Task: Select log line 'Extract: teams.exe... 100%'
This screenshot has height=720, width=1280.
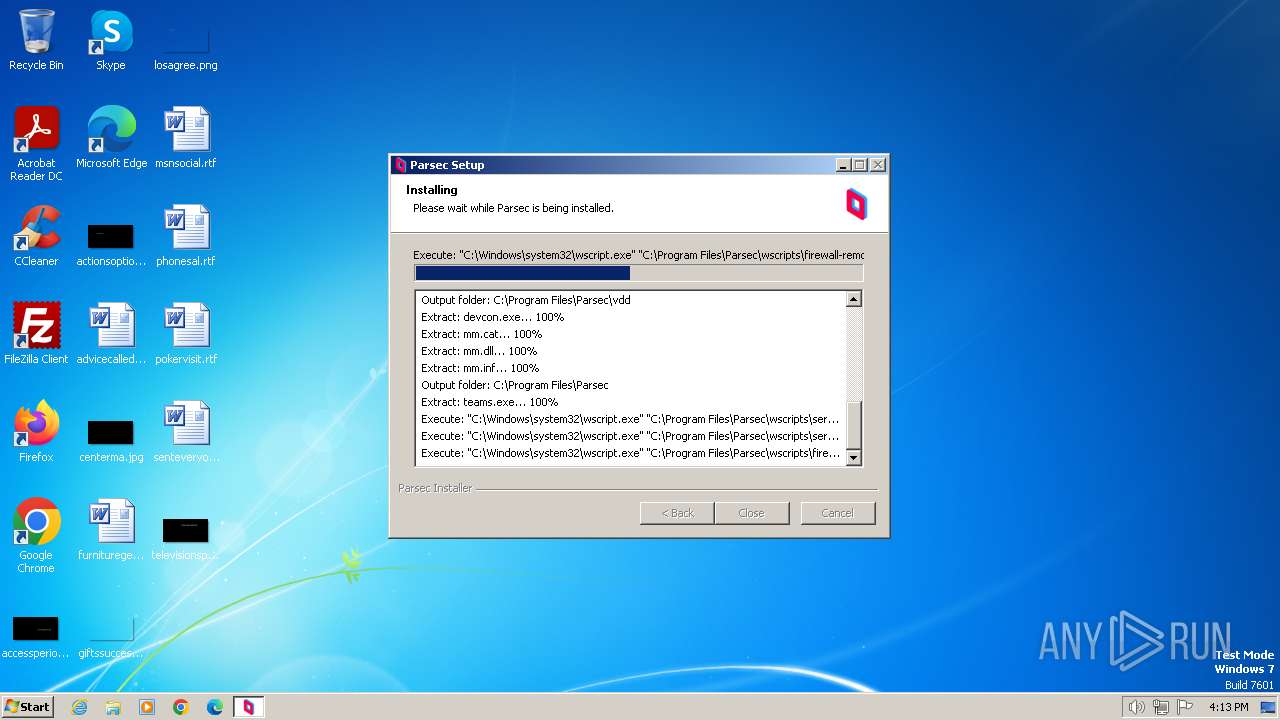Action: (x=489, y=402)
